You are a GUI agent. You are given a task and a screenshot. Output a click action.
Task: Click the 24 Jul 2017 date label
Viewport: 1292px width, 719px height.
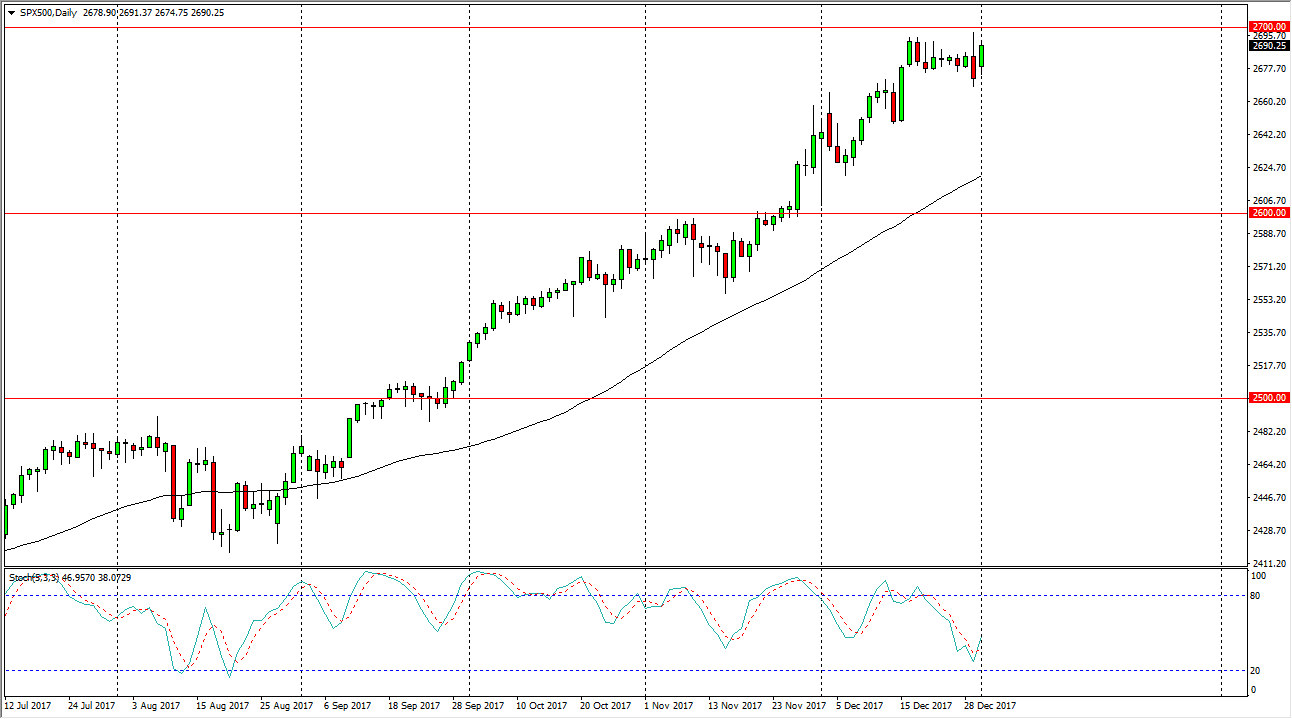click(93, 706)
